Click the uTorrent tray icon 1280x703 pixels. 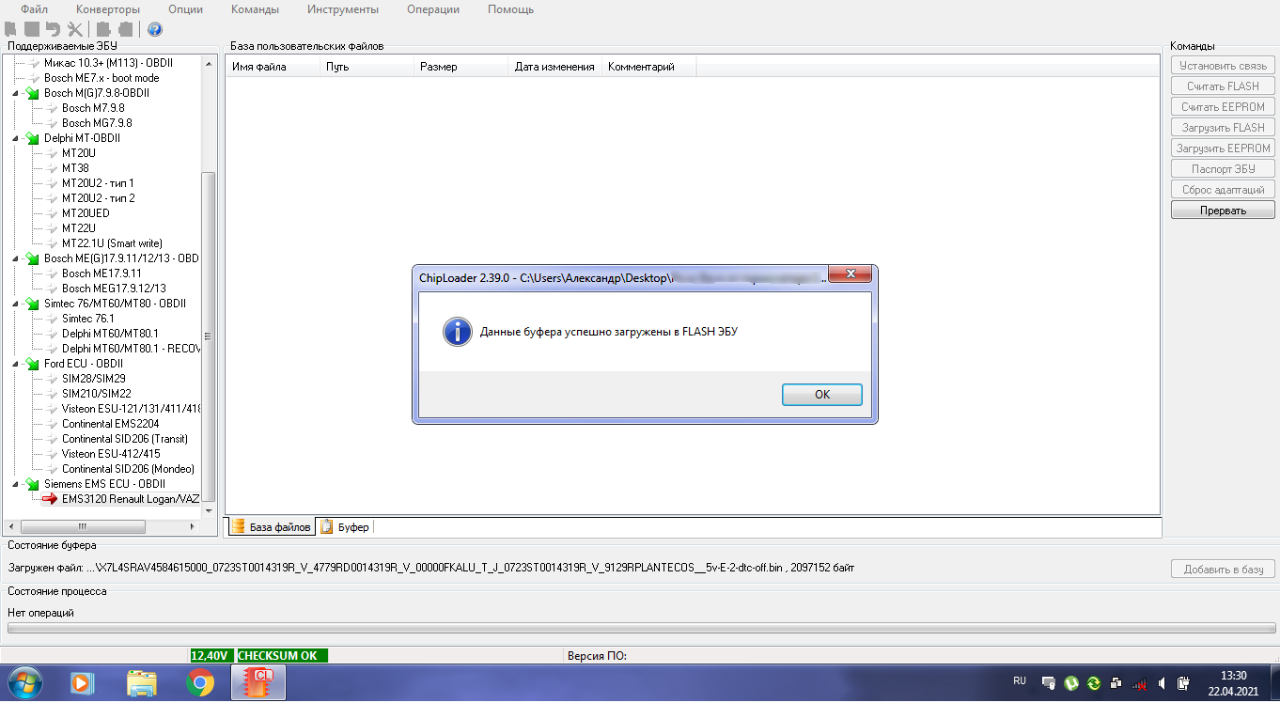[x=1071, y=683]
